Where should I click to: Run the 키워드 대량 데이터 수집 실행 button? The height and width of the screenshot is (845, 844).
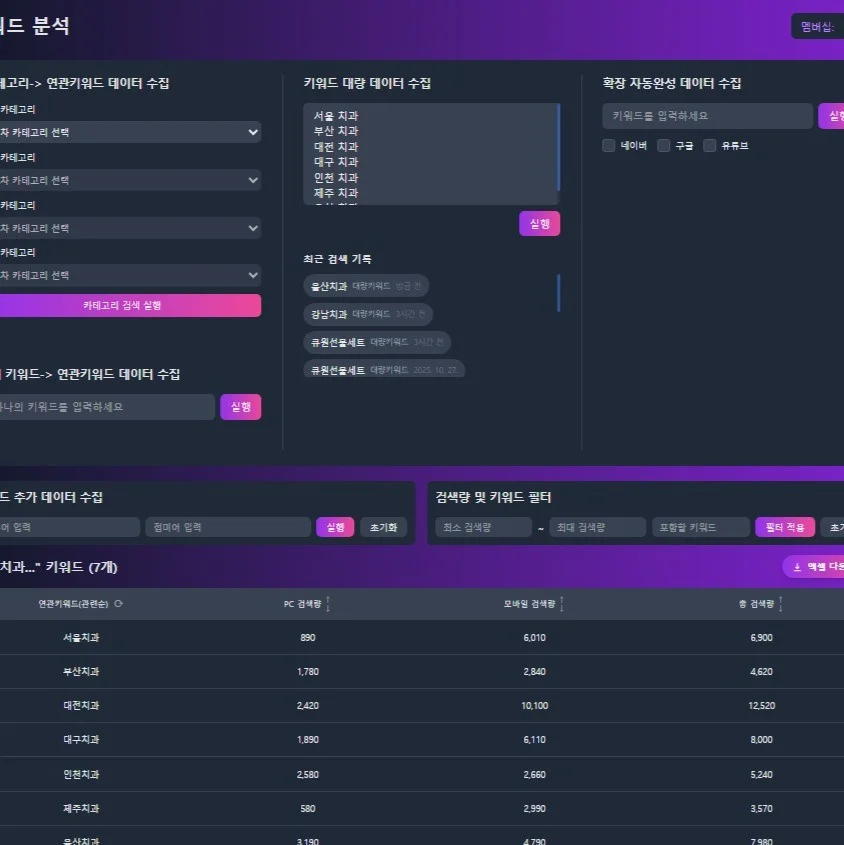tap(539, 223)
